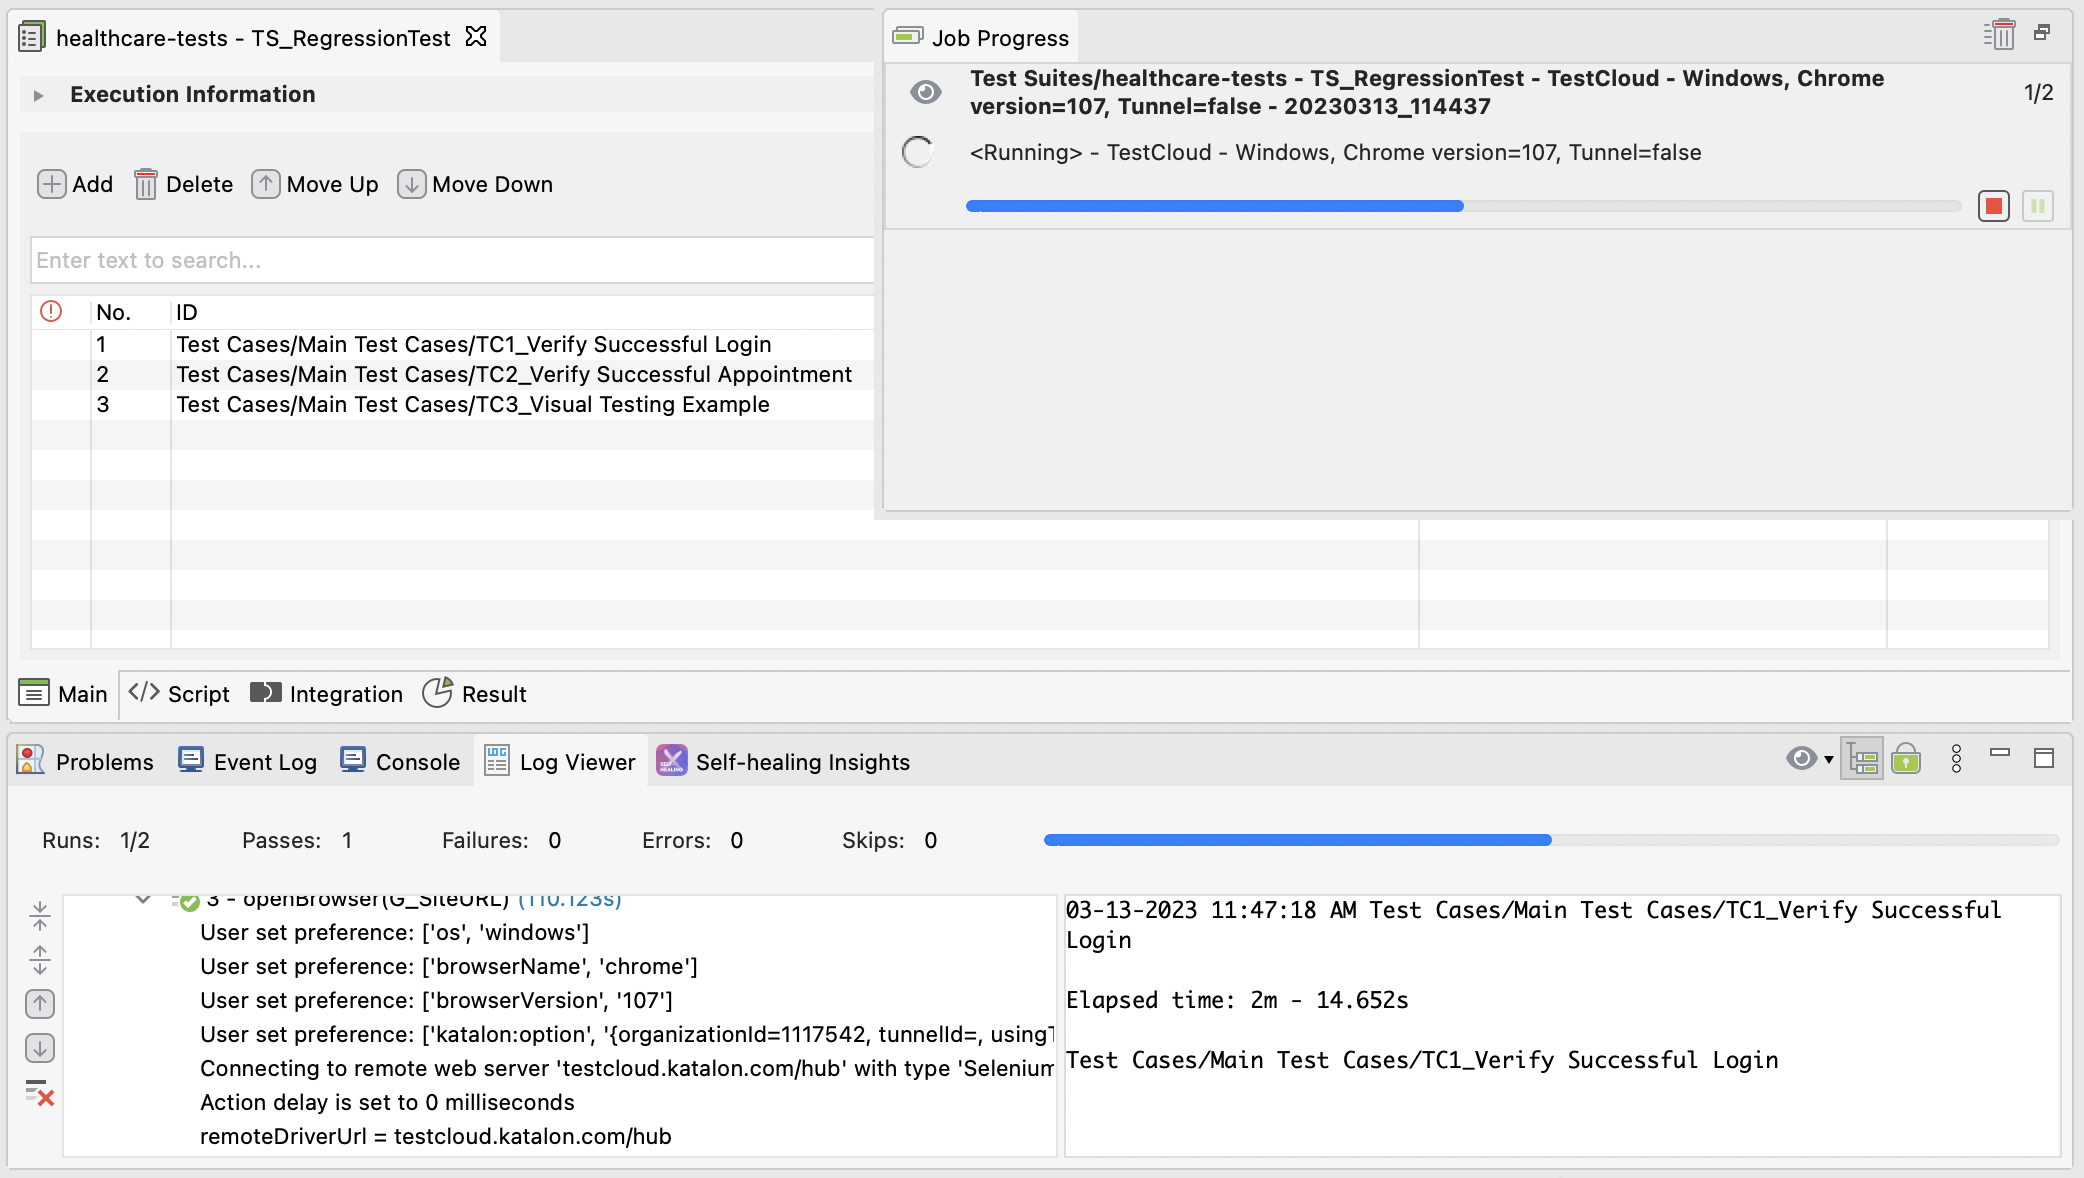
Task: Open the three-dot options menu in Log Viewer
Action: (x=1957, y=759)
